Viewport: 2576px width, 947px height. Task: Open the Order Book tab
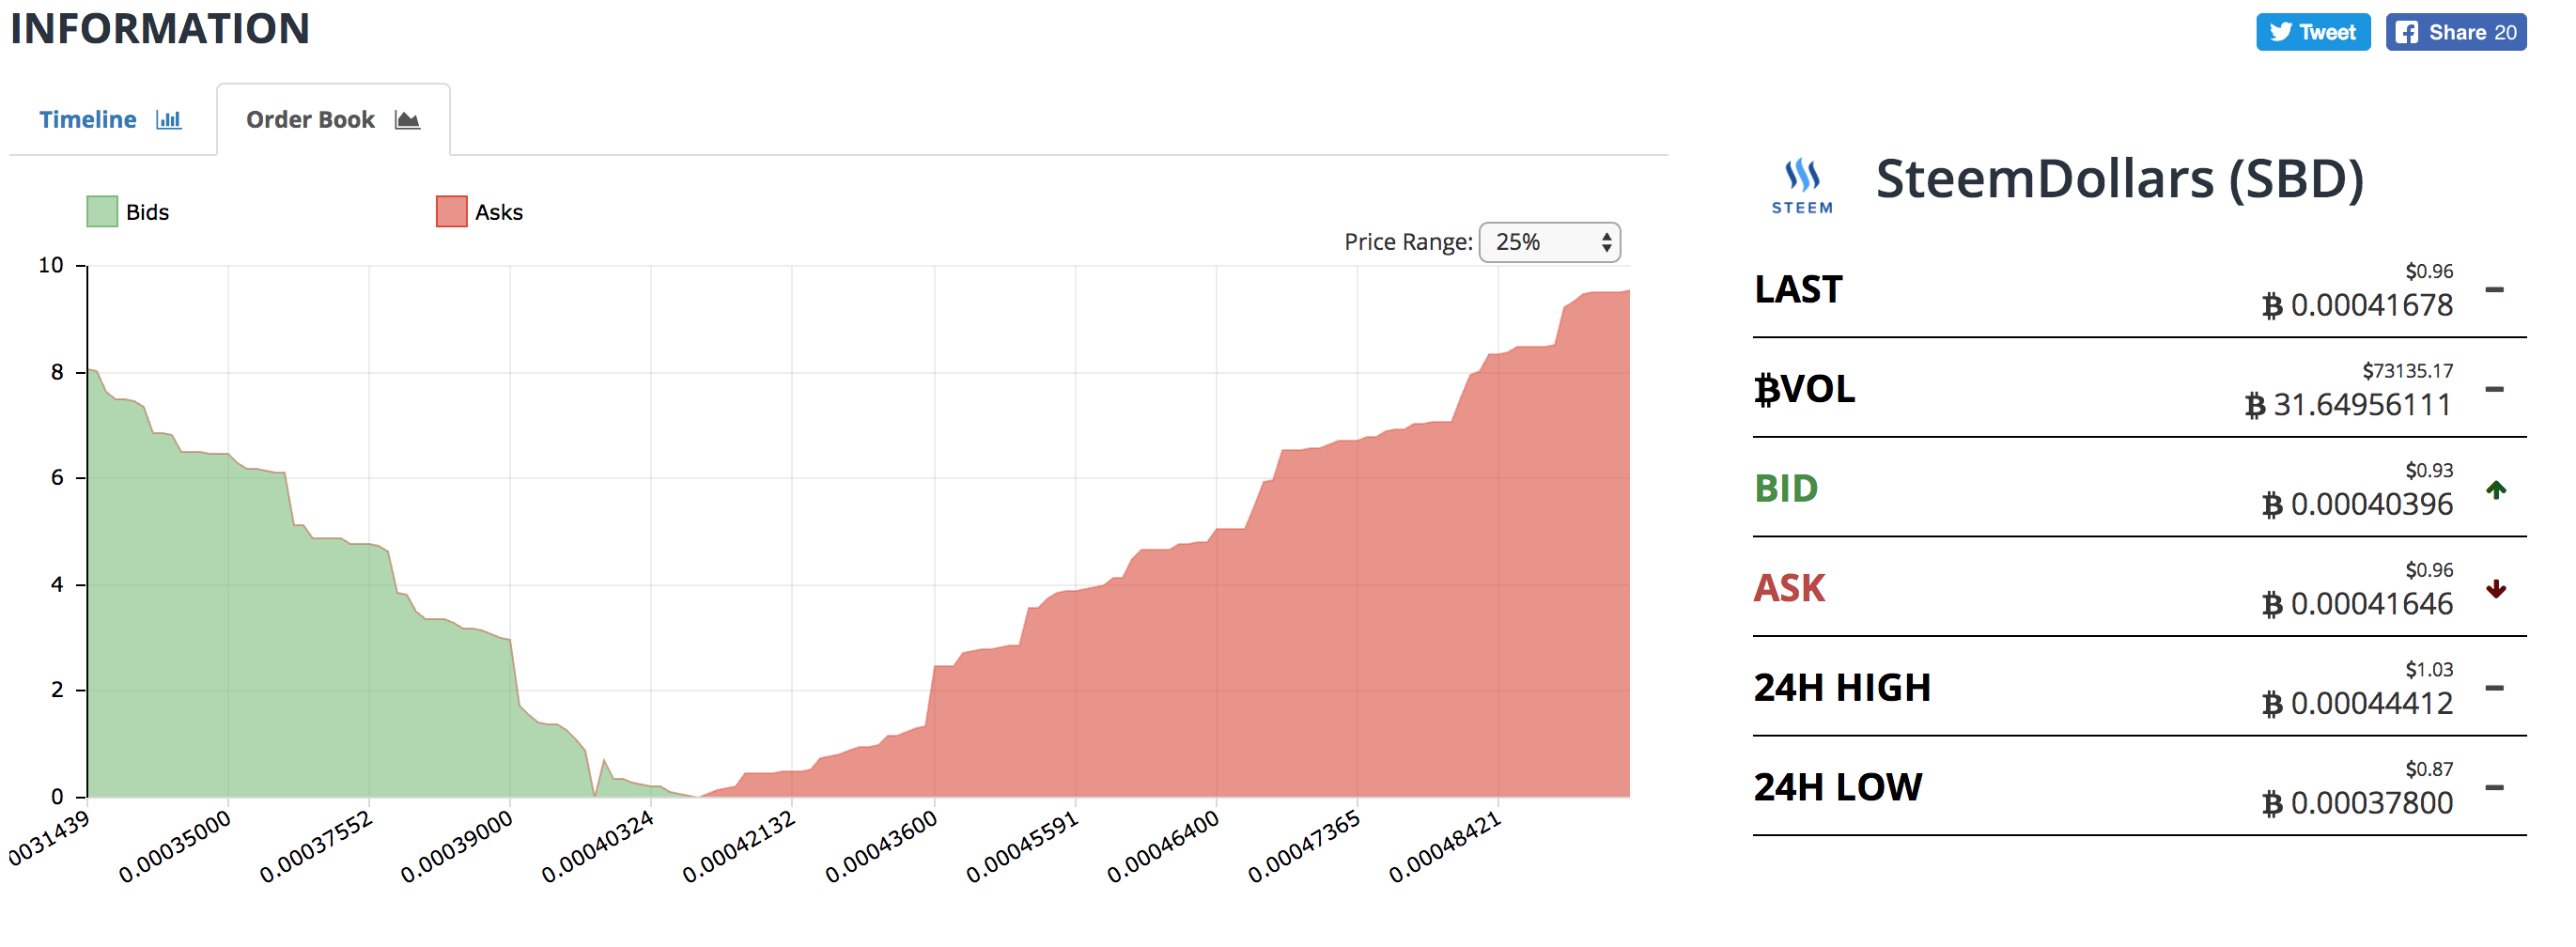333,120
